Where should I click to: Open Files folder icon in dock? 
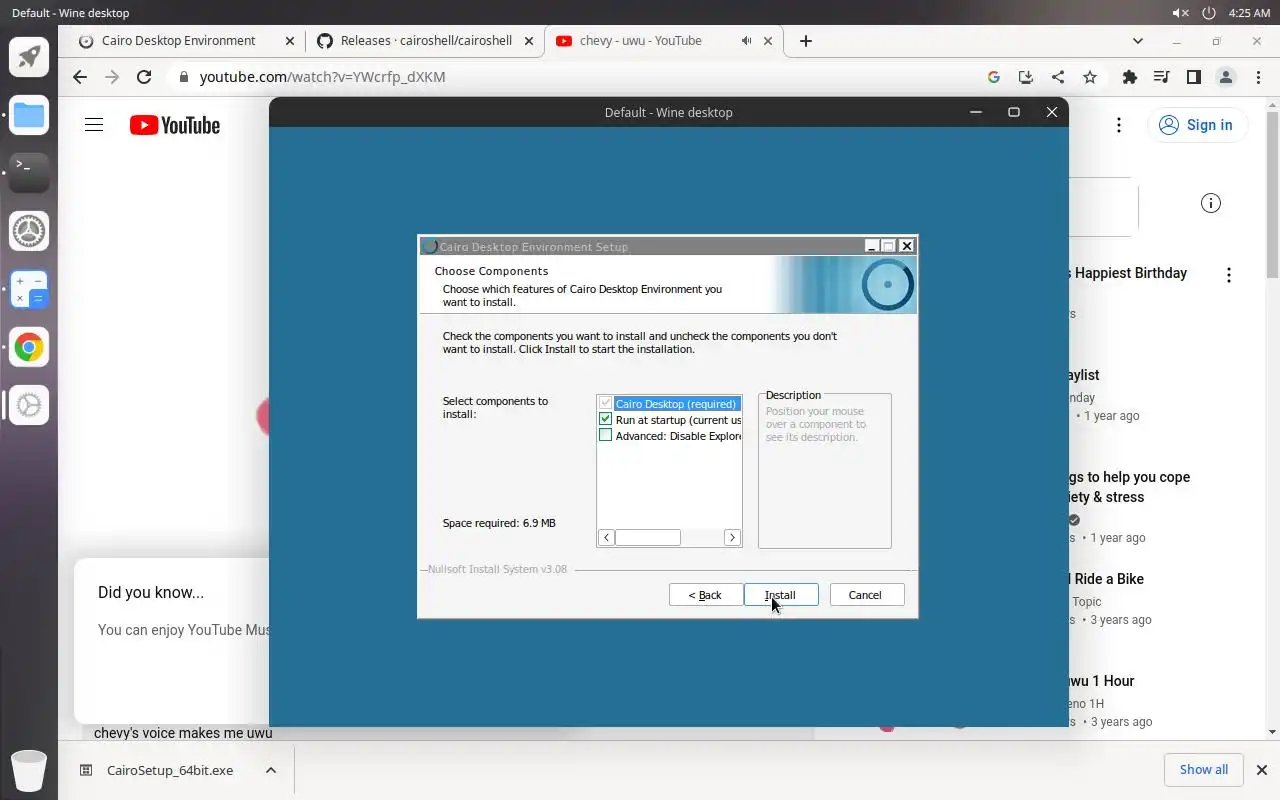(x=29, y=115)
